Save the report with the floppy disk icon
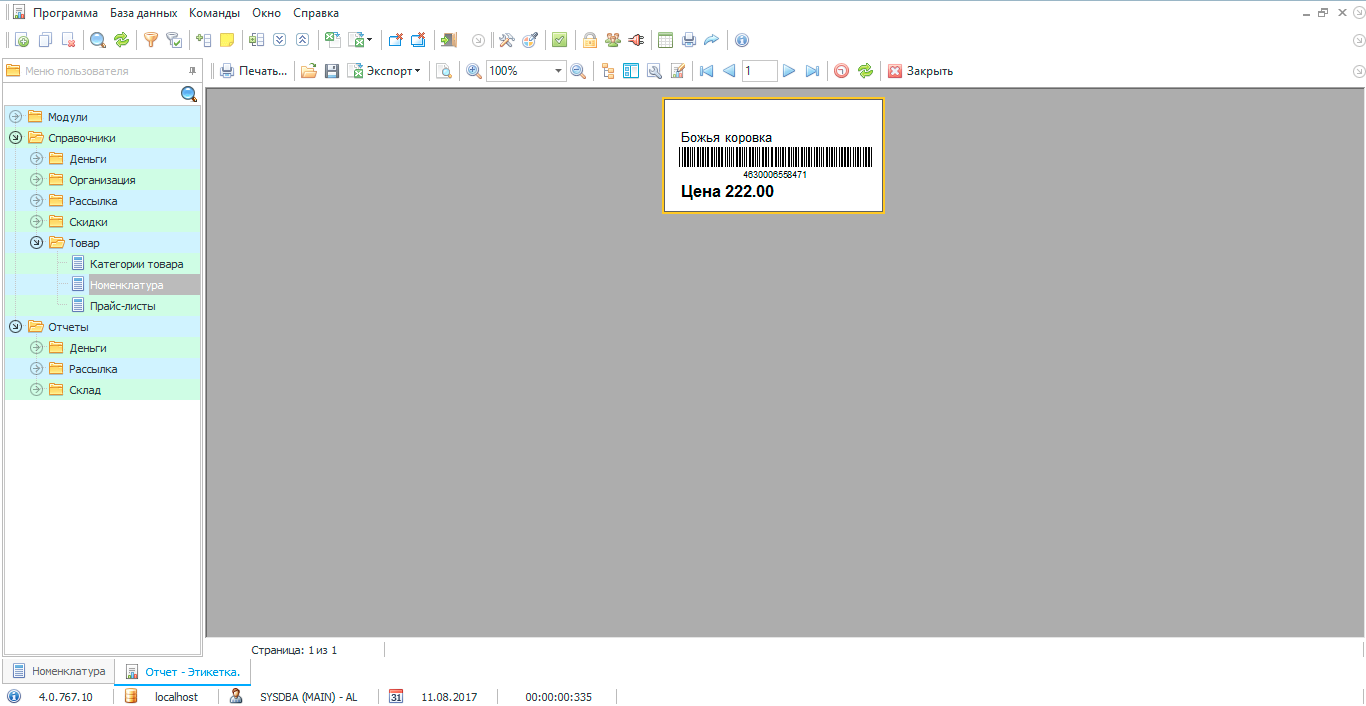Screen dimensions: 1366x706 pos(332,71)
